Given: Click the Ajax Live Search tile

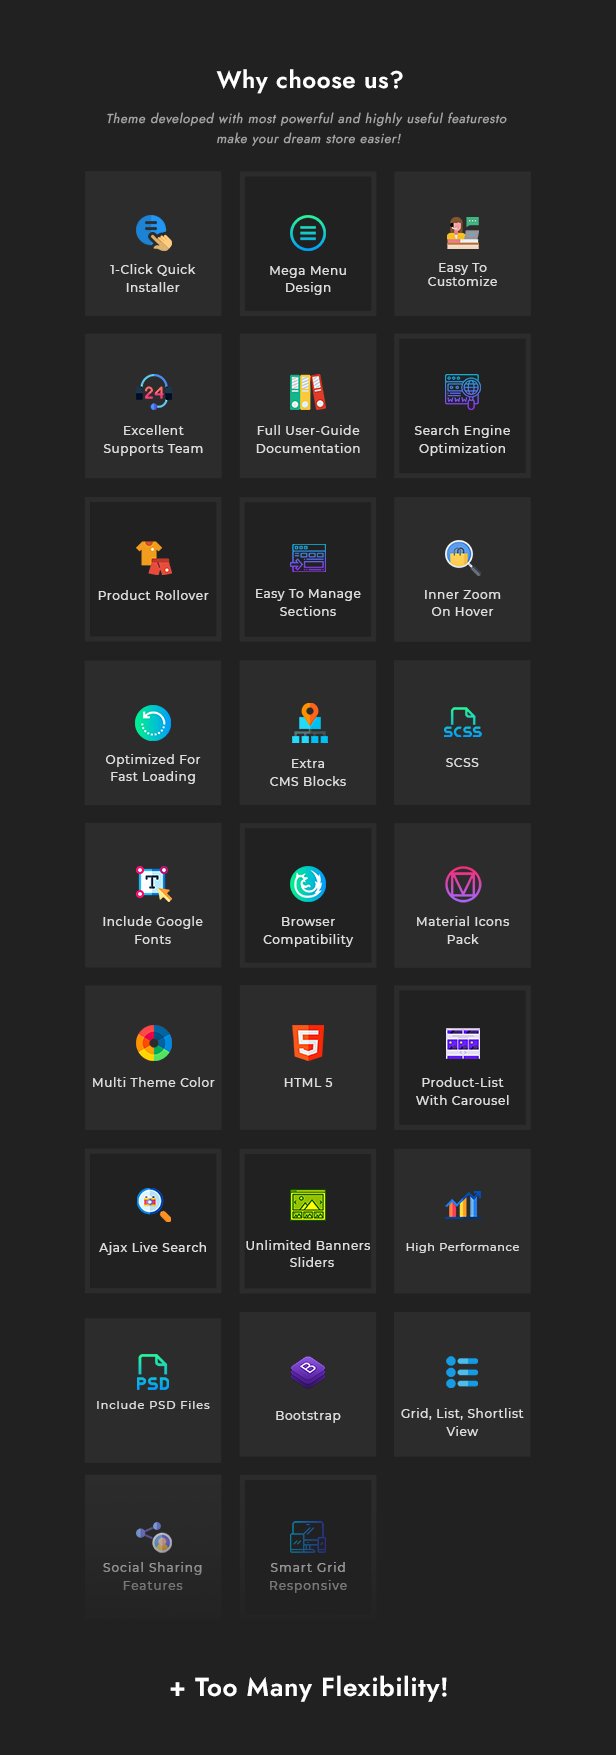Looking at the screenshot, I should [x=153, y=1221].
